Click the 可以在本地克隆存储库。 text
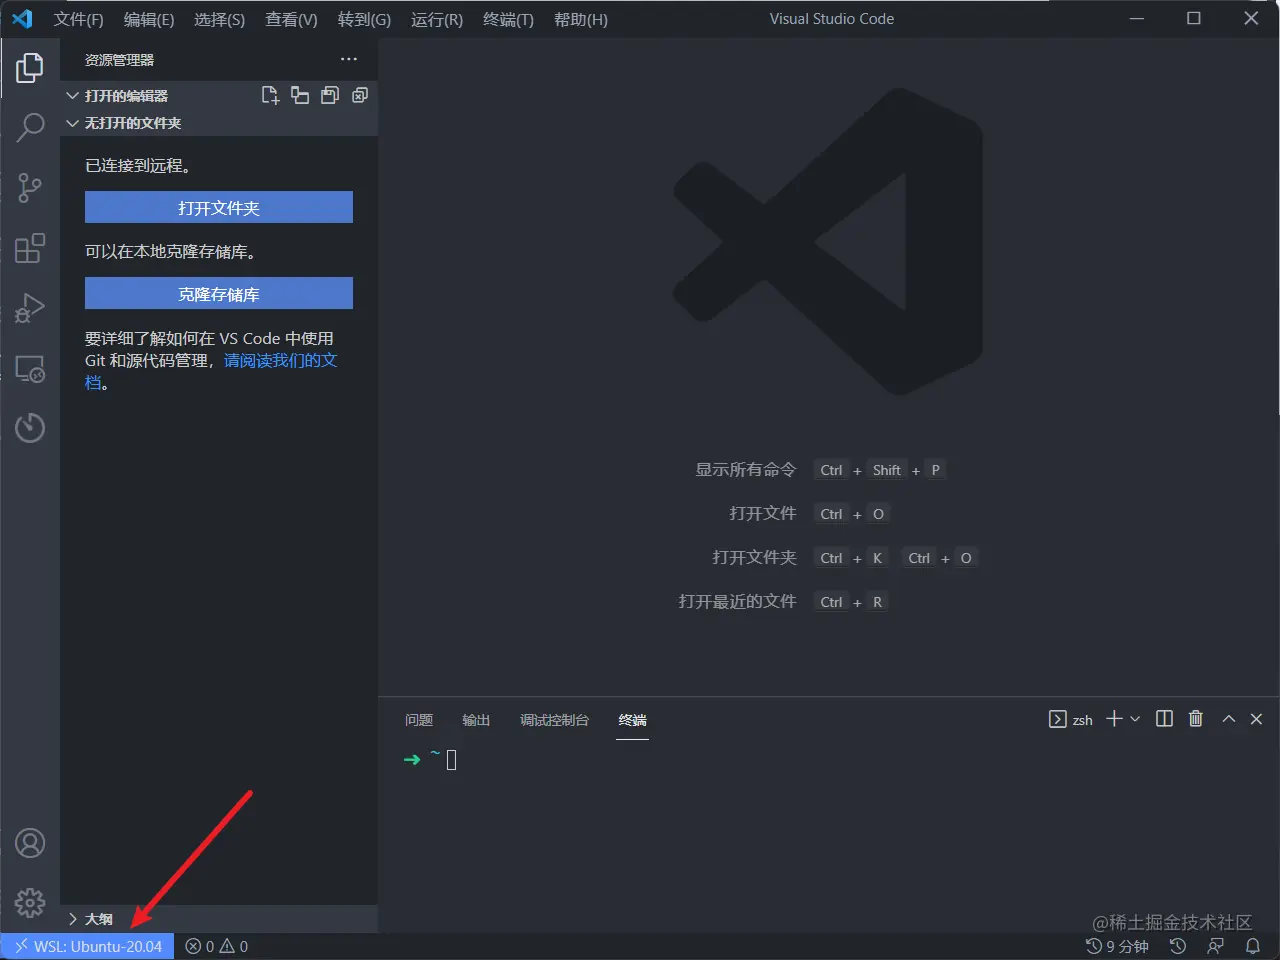The image size is (1280, 960). [x=171, y=252]
